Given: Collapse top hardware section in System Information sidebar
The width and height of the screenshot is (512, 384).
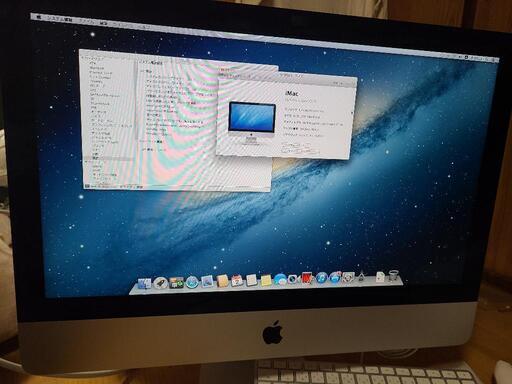Looking at the screenshot, I should coord(82,58).
